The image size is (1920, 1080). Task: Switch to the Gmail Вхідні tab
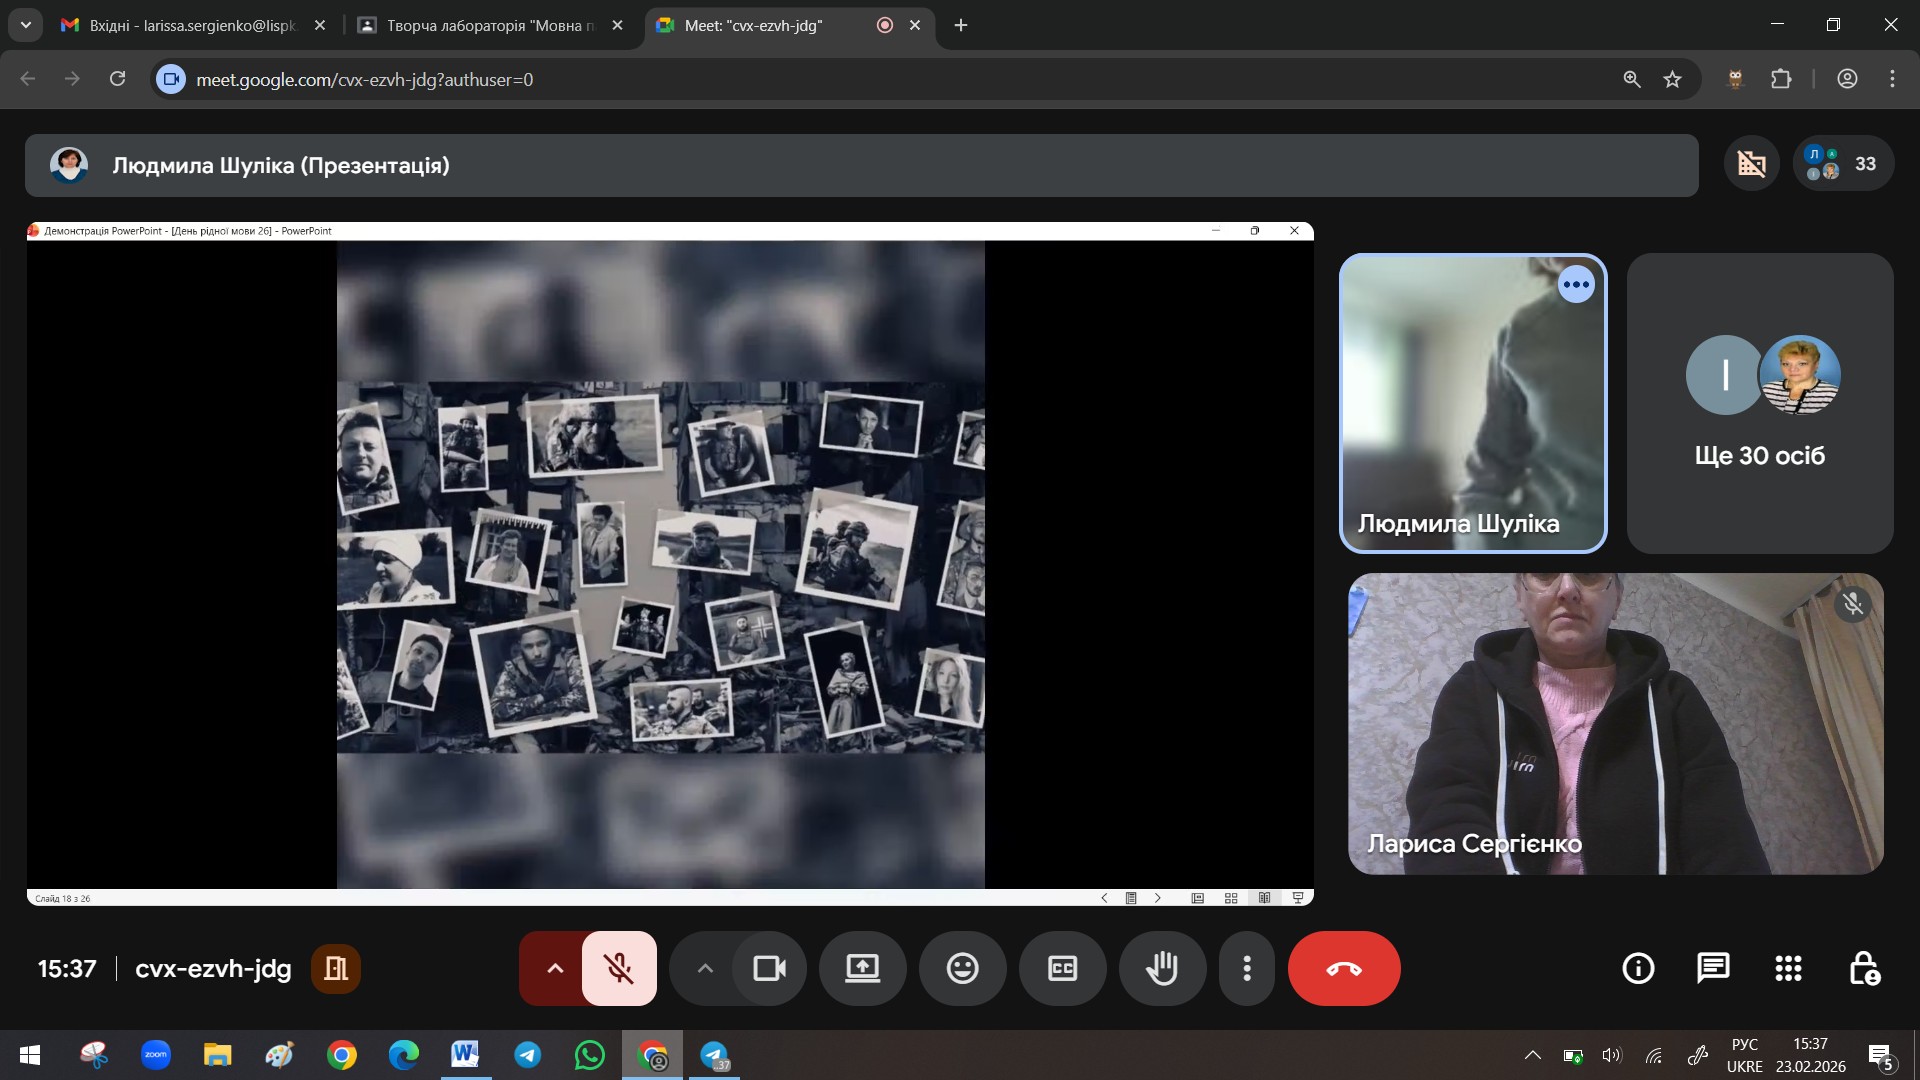tap(192, 25)
